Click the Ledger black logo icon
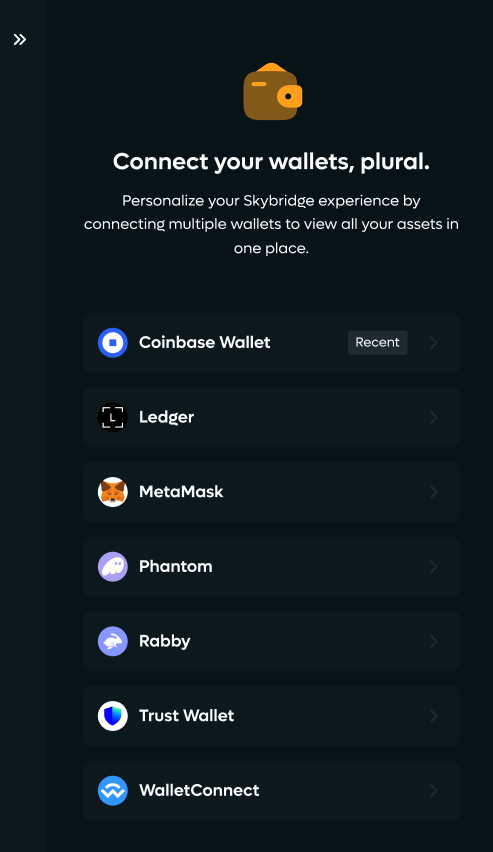493x852 pixels. click(113, 417)
